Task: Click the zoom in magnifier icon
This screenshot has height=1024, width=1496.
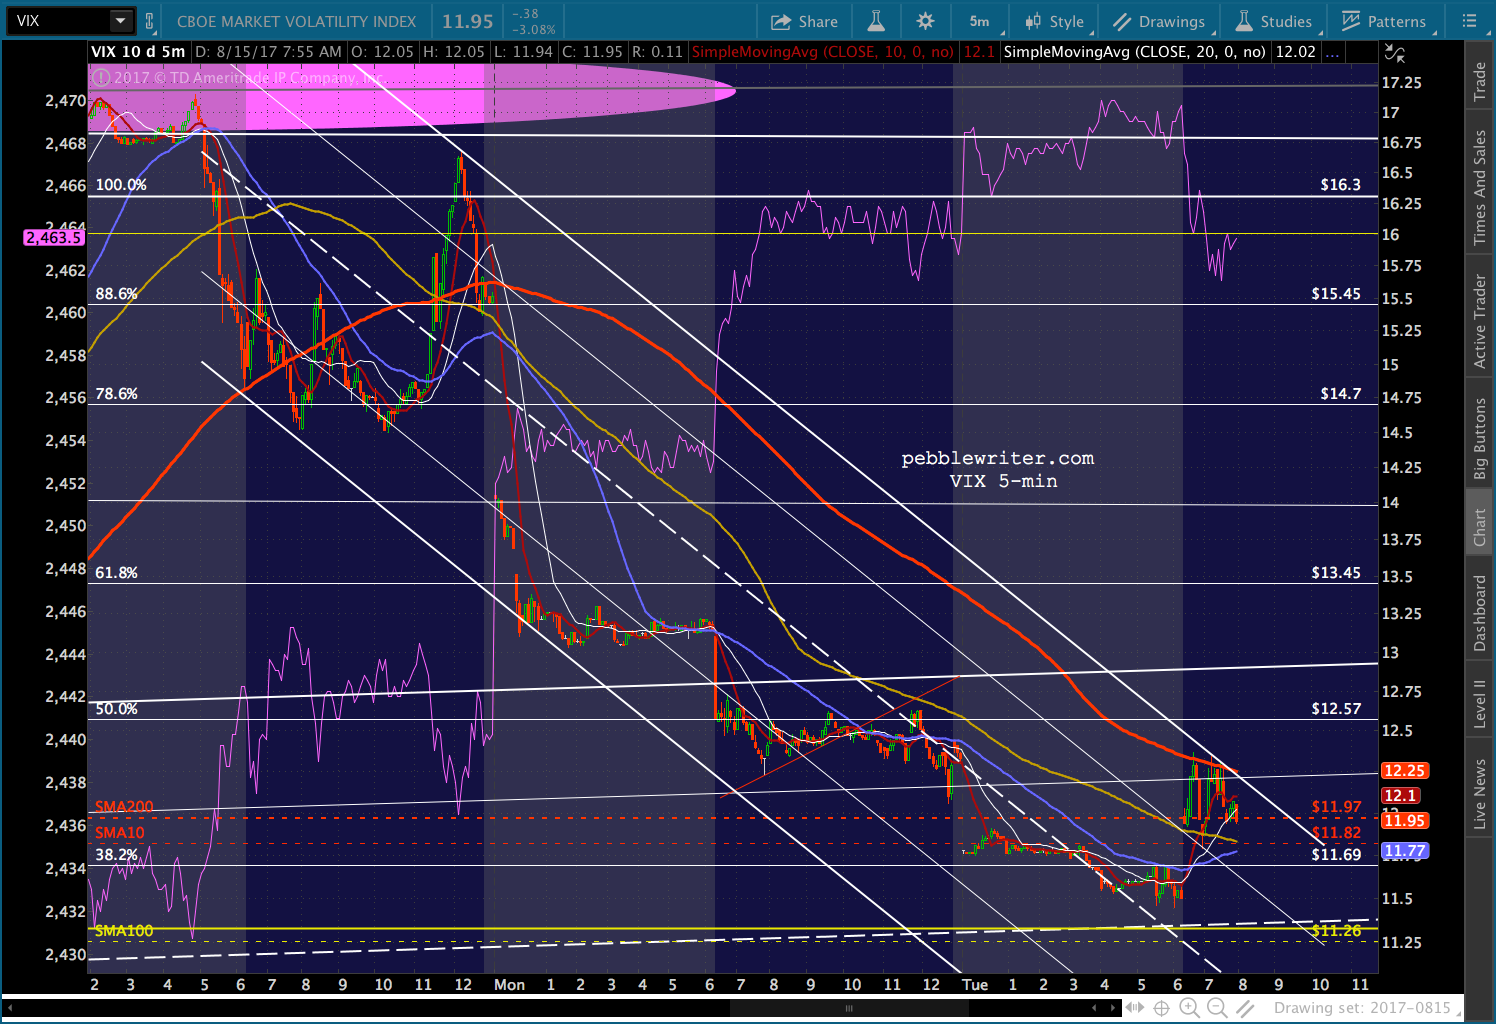Action: 1189,1008
